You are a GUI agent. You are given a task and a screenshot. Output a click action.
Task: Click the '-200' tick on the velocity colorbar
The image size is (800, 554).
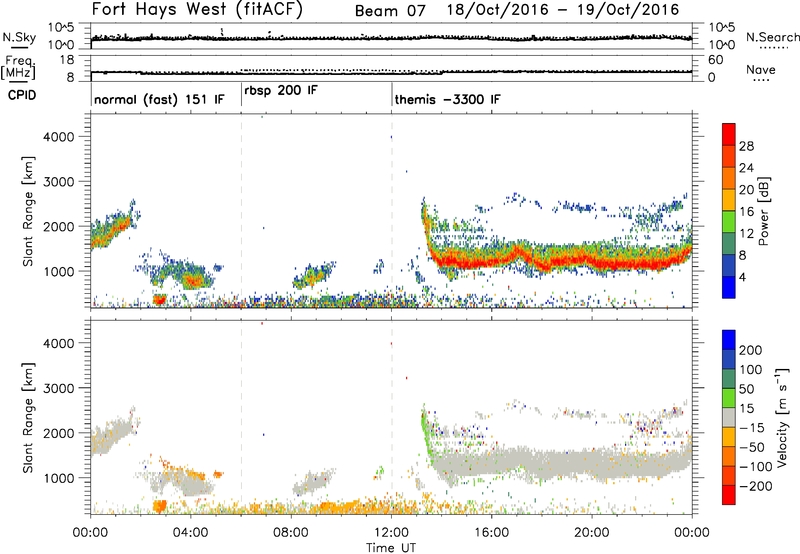tap(754, 486)
